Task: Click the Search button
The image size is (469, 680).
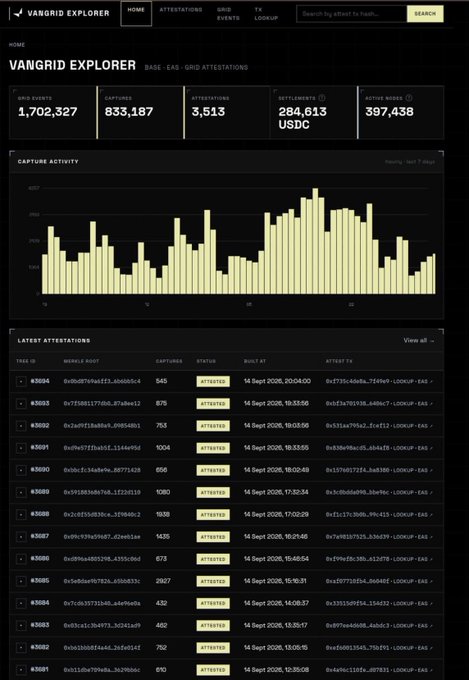Action: click(425, 14)
